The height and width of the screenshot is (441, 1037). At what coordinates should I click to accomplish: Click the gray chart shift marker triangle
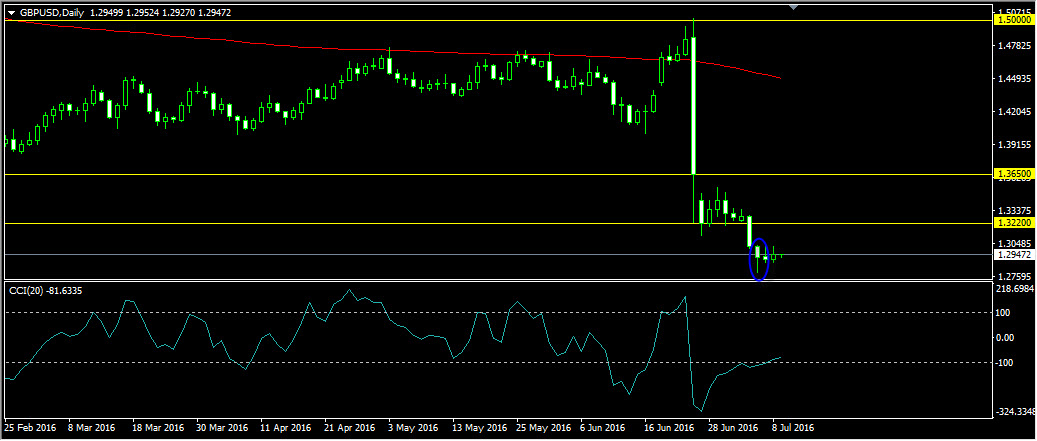tap(793, 8)
